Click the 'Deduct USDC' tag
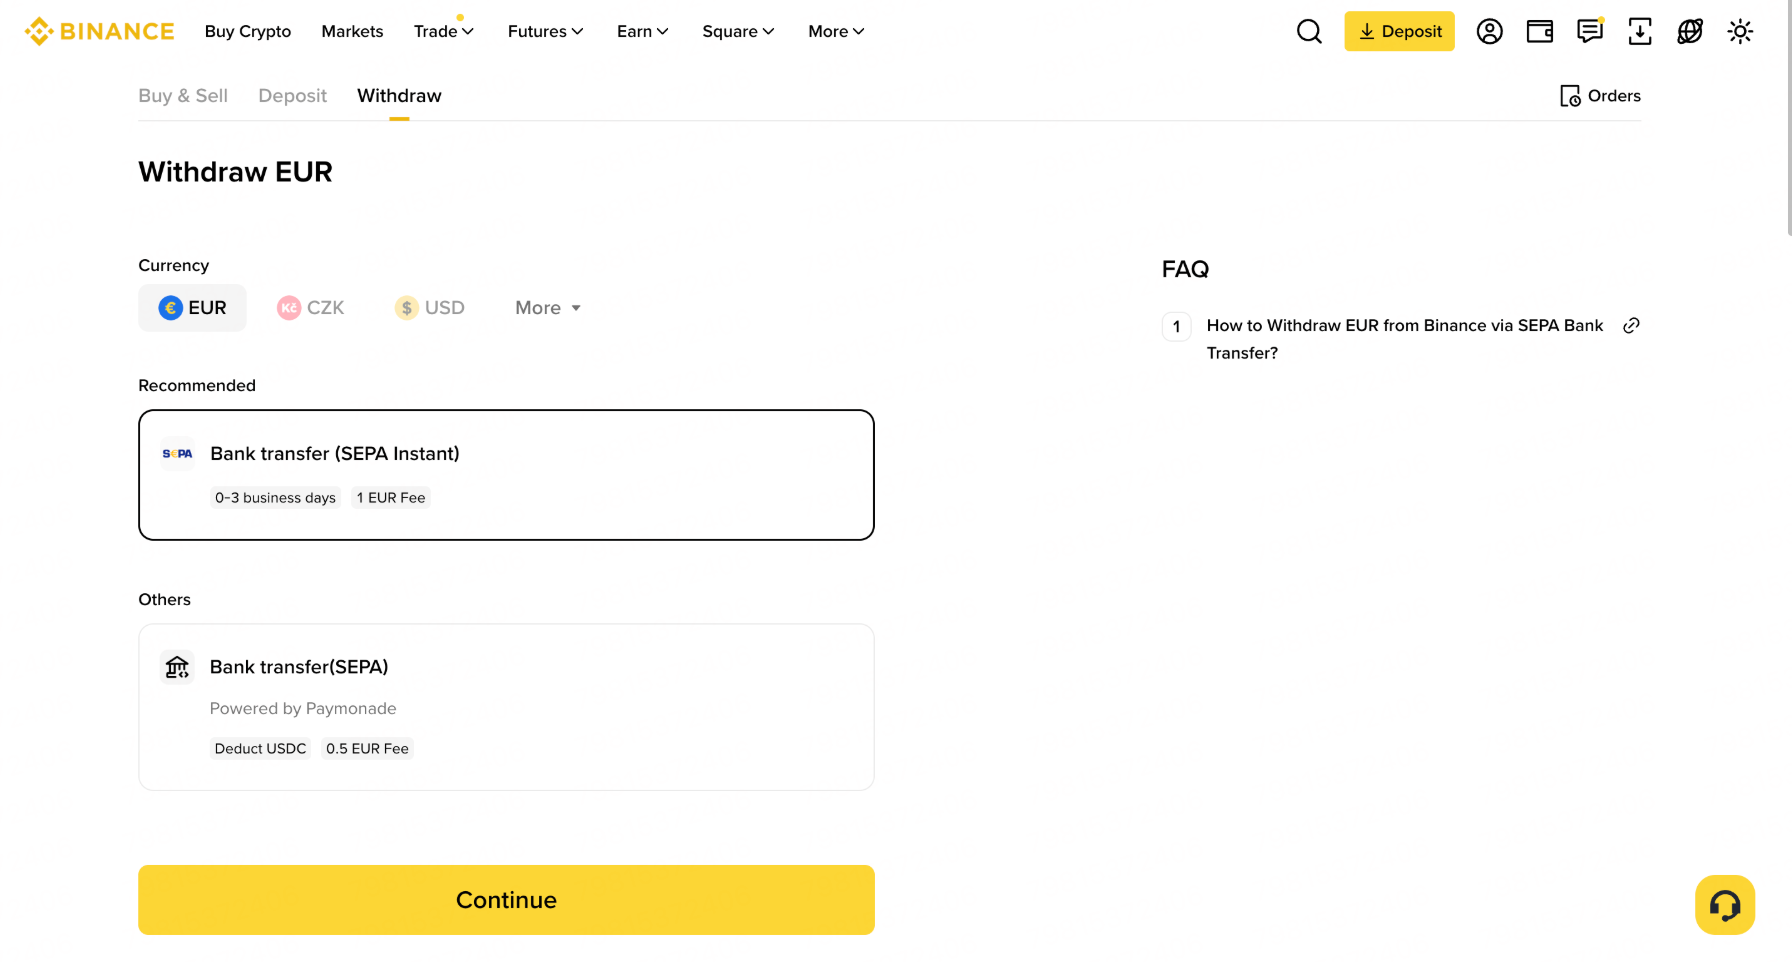Screen dimensions: 1792x962 click(260, 749)
